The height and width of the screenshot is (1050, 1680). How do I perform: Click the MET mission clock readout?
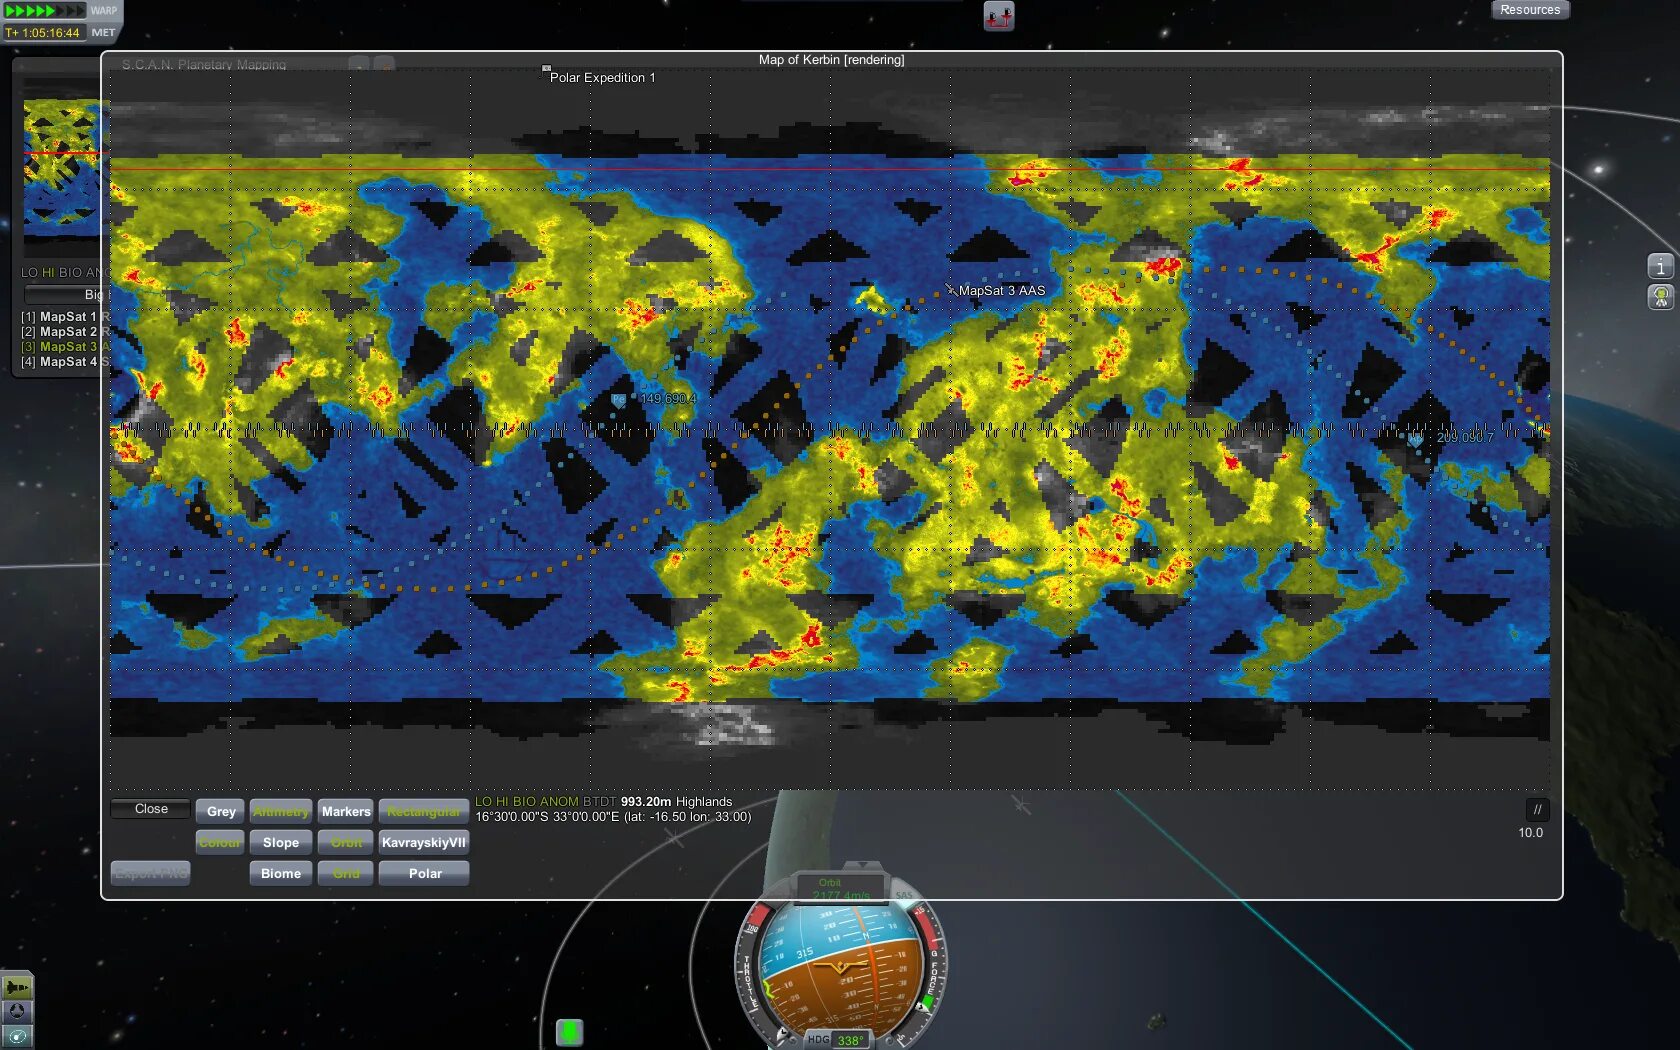point(43,33)
